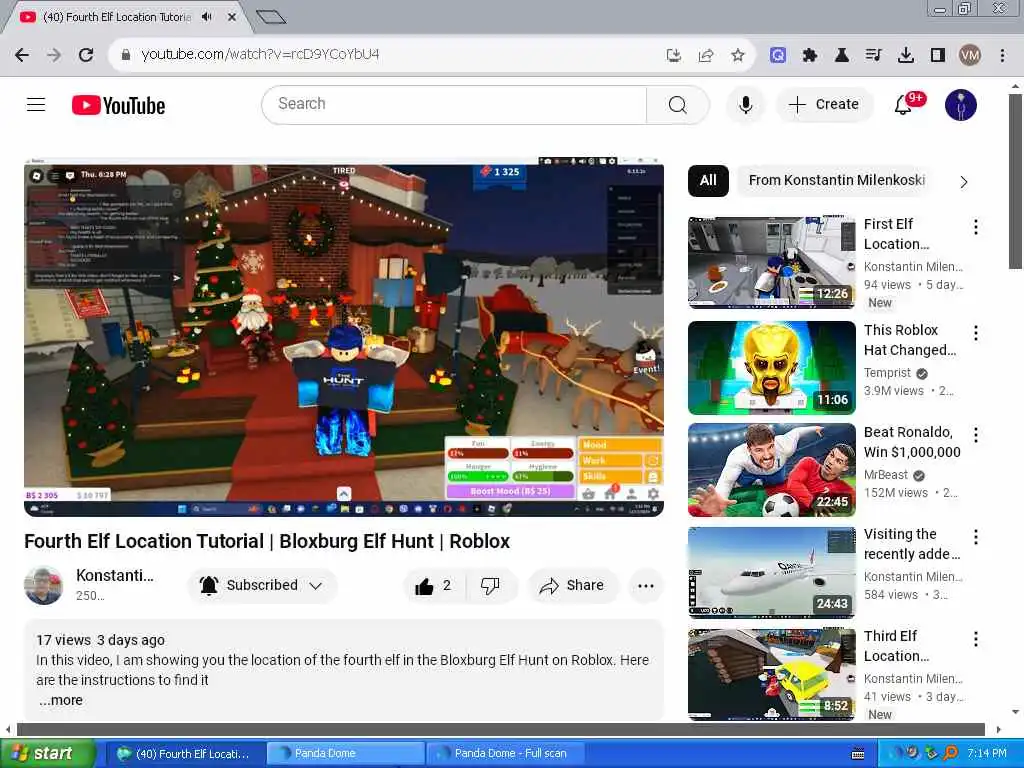Select the All filter chip

click(x=709, y=180)
